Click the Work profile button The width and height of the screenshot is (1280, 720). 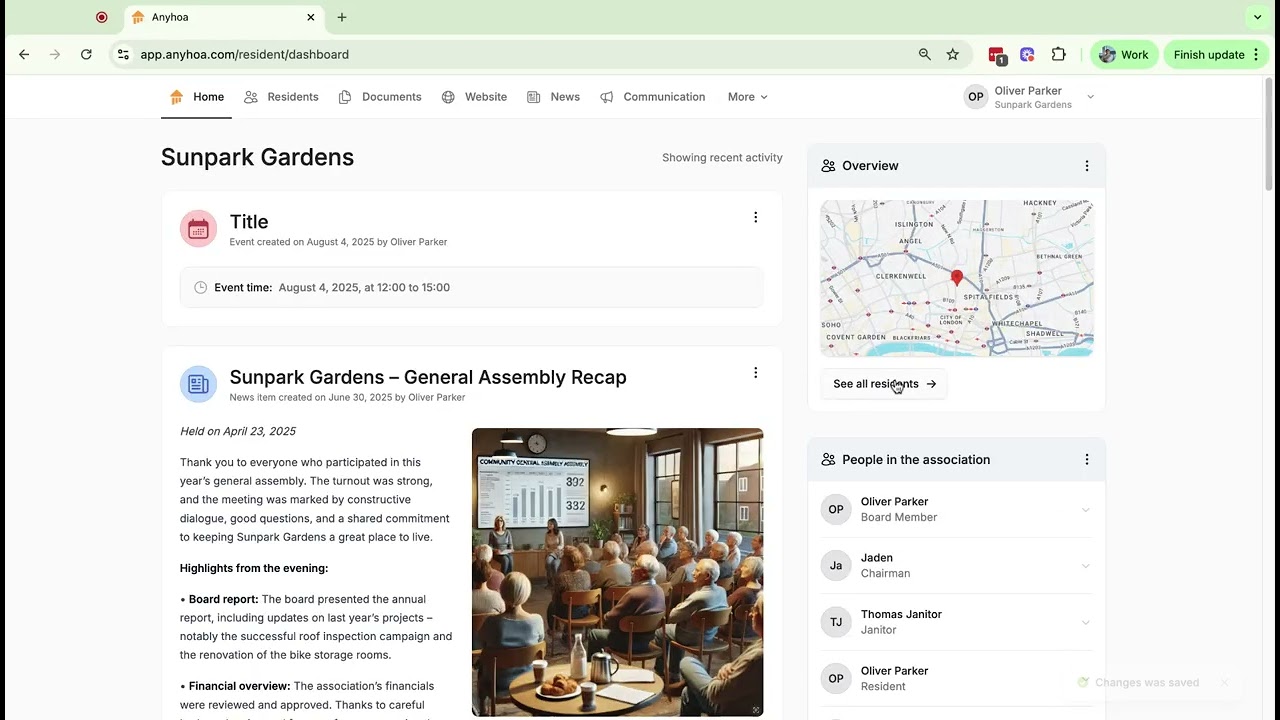pyautogui.click(x=1124, y=55)
